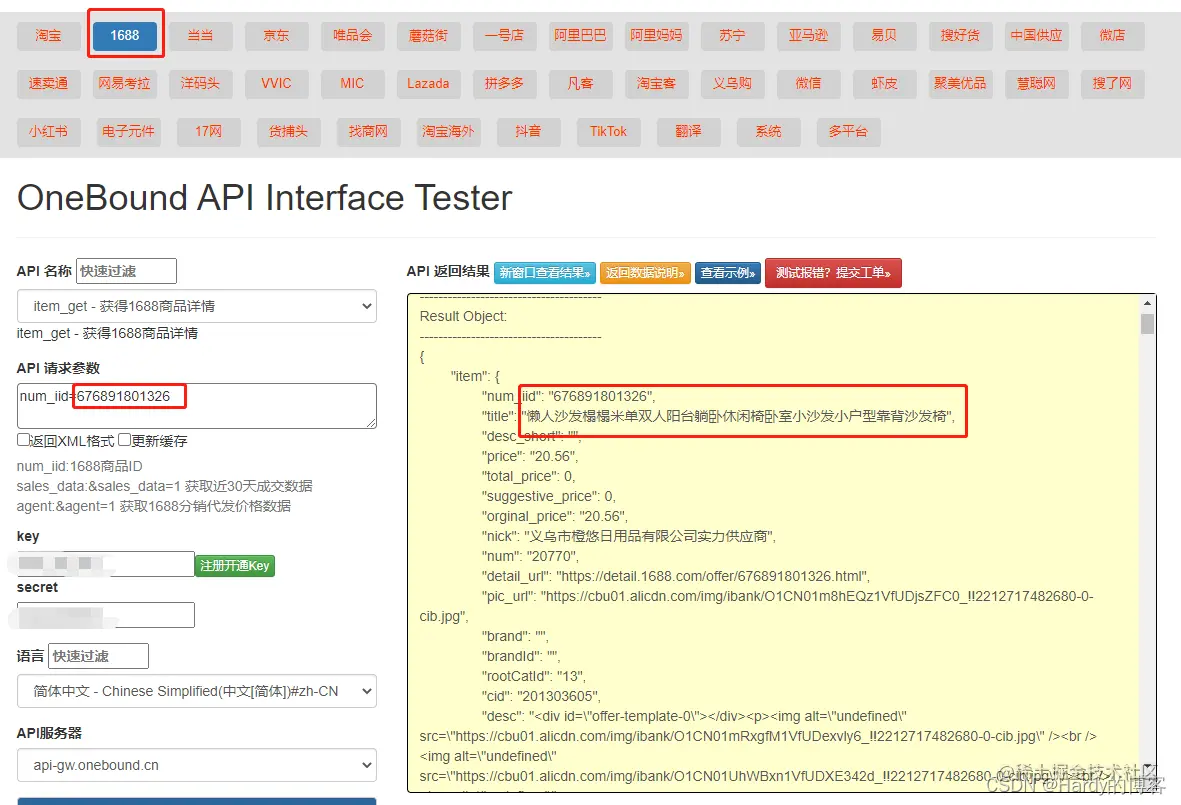Tick the 更新缓存 checkbox
The height and width of the screenshot is (805, 1181).
click(124, 440)
